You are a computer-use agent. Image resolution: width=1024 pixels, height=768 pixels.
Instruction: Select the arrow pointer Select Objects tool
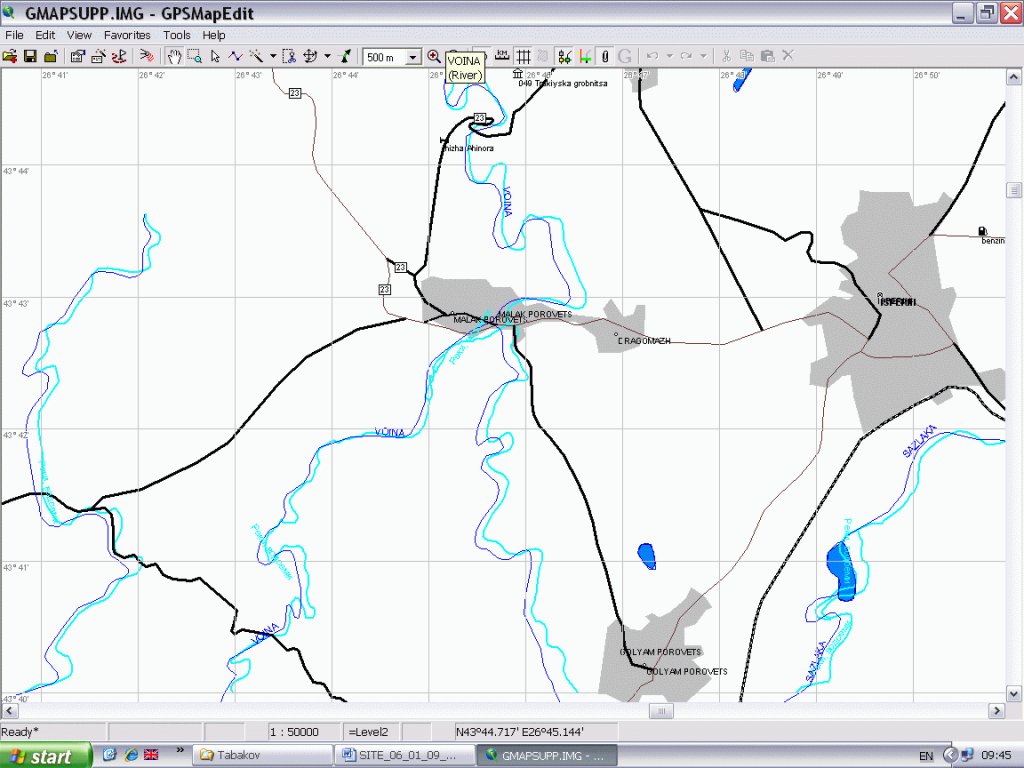click(215, 57)
